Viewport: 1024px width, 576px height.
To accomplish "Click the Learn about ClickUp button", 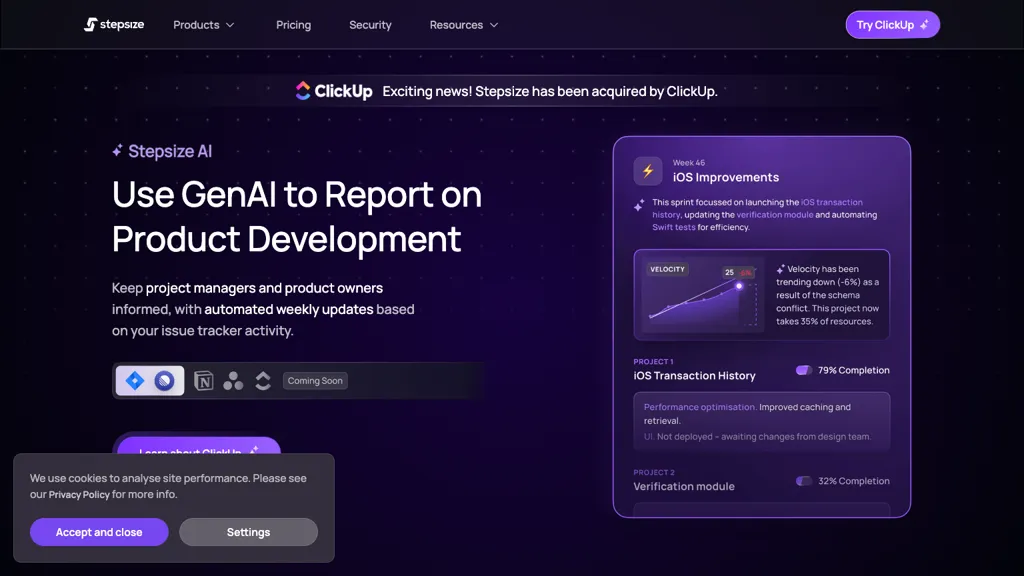I will click(x=199, y=447).
